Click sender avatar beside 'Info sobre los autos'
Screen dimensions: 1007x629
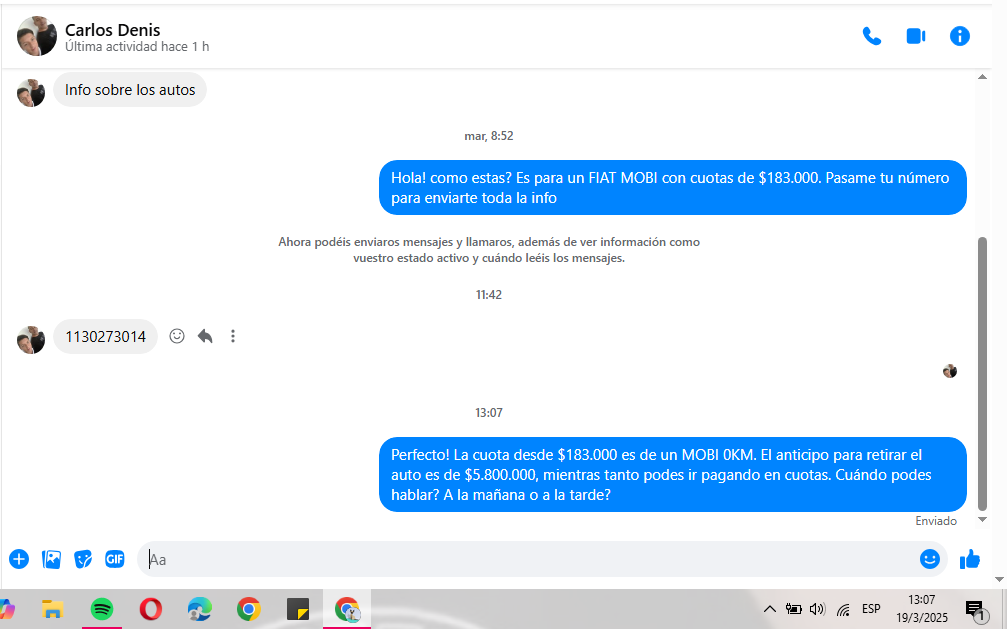[x=31, y=93]
